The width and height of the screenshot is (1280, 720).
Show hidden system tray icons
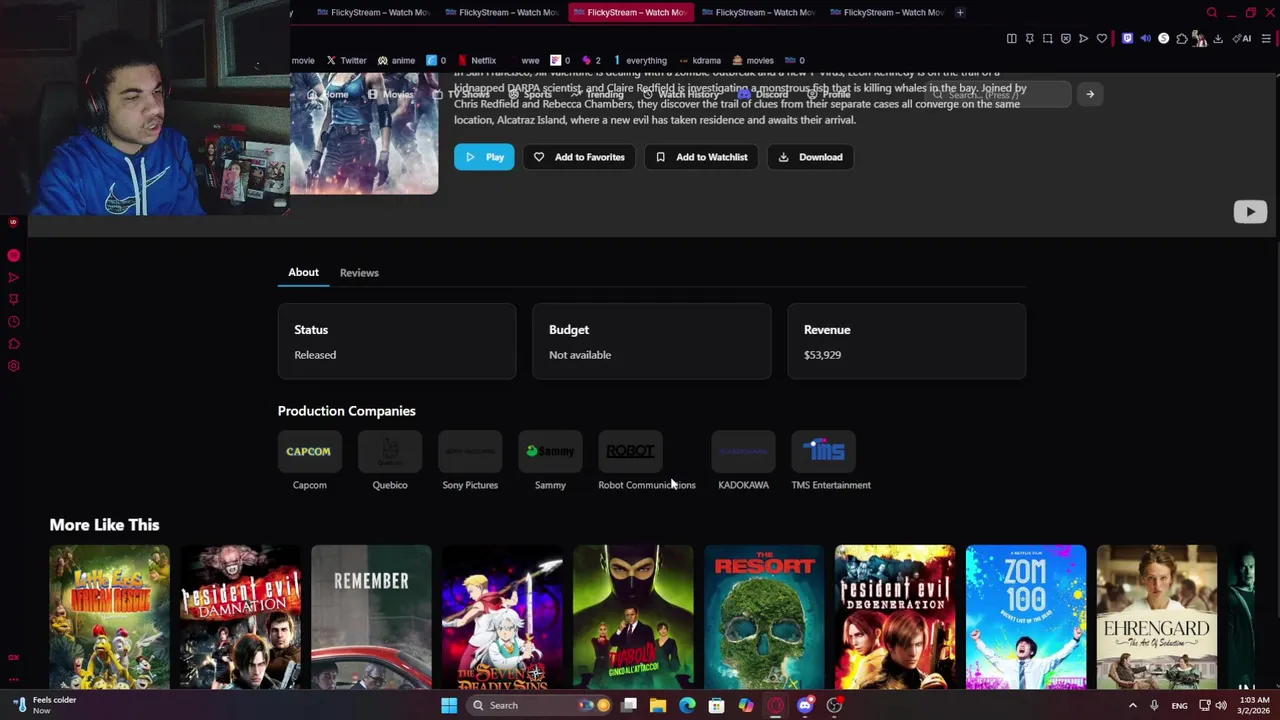[1132, 705]
